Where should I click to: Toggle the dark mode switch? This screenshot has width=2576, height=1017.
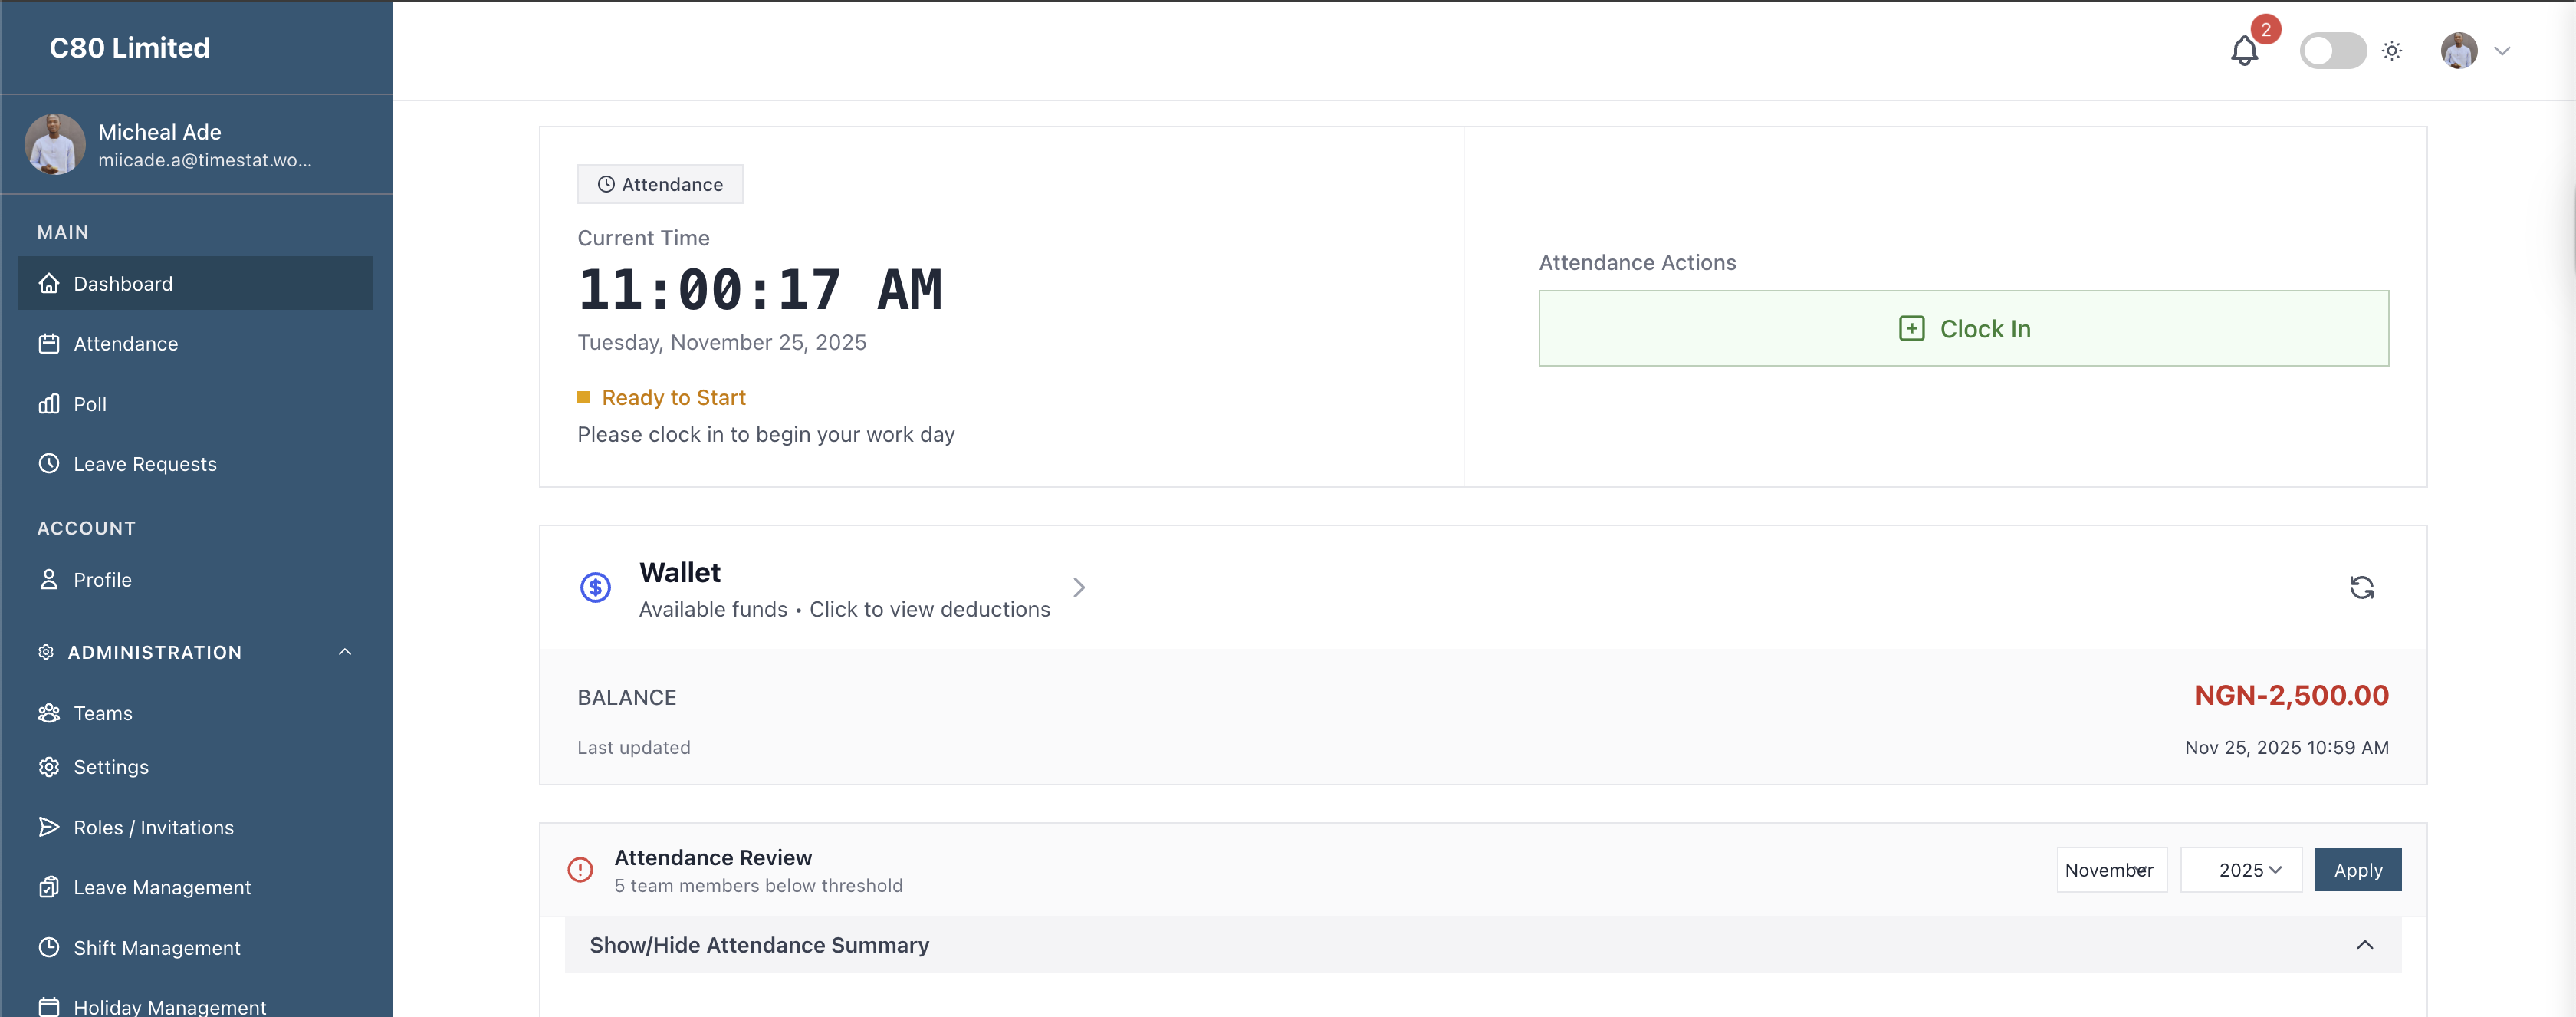tap(2332, 50)
